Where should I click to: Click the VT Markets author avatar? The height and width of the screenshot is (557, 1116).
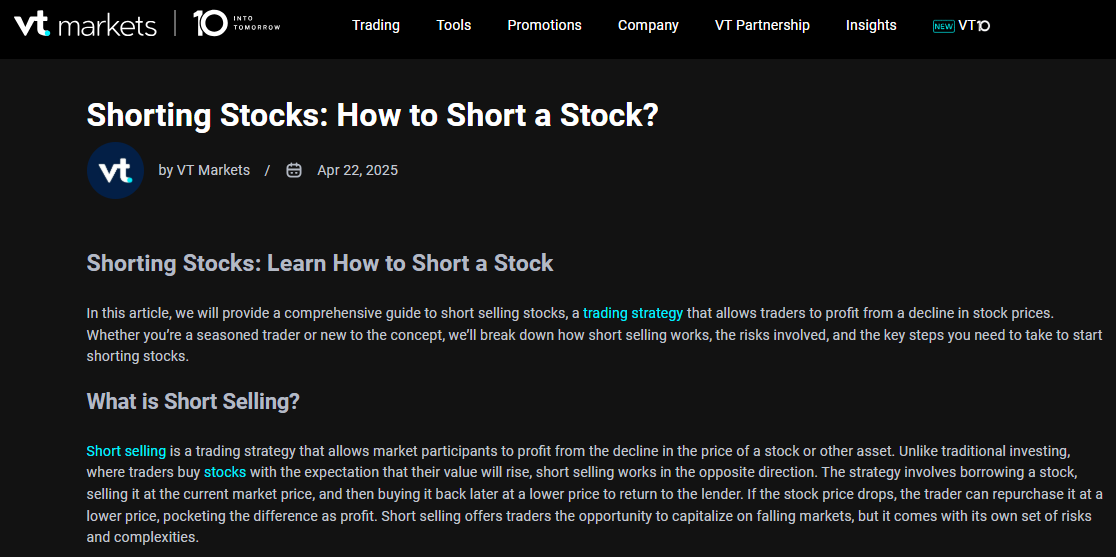click(x=115, y=171)
